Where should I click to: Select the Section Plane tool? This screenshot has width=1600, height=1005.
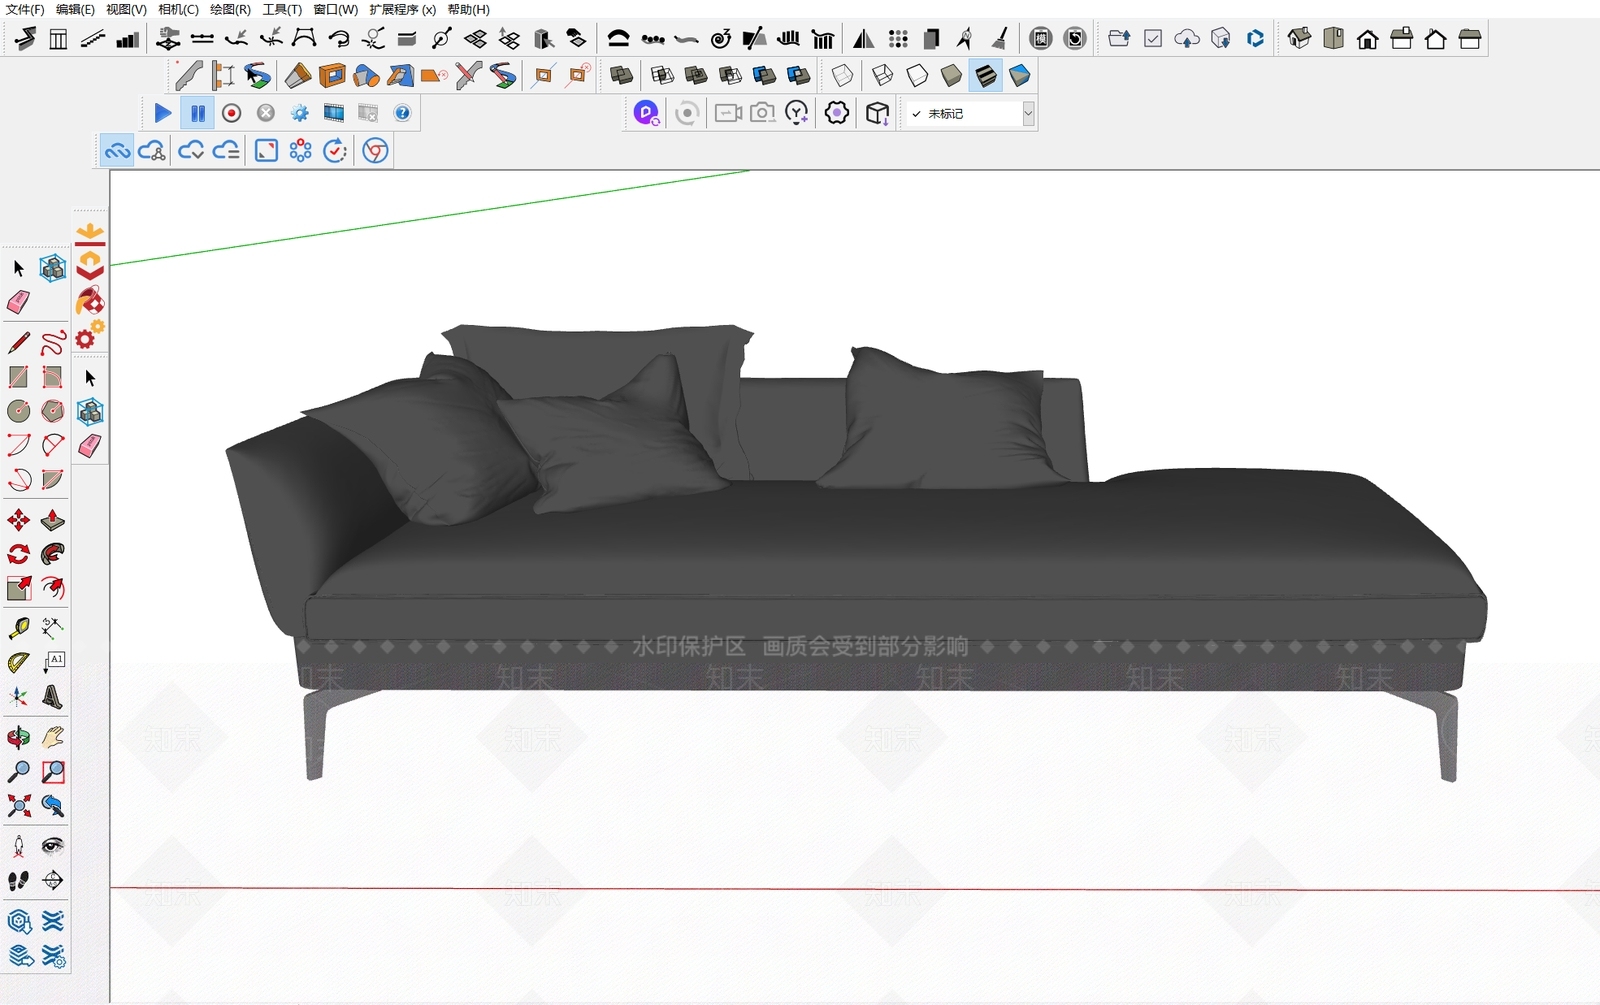click(x=53, y=881)
